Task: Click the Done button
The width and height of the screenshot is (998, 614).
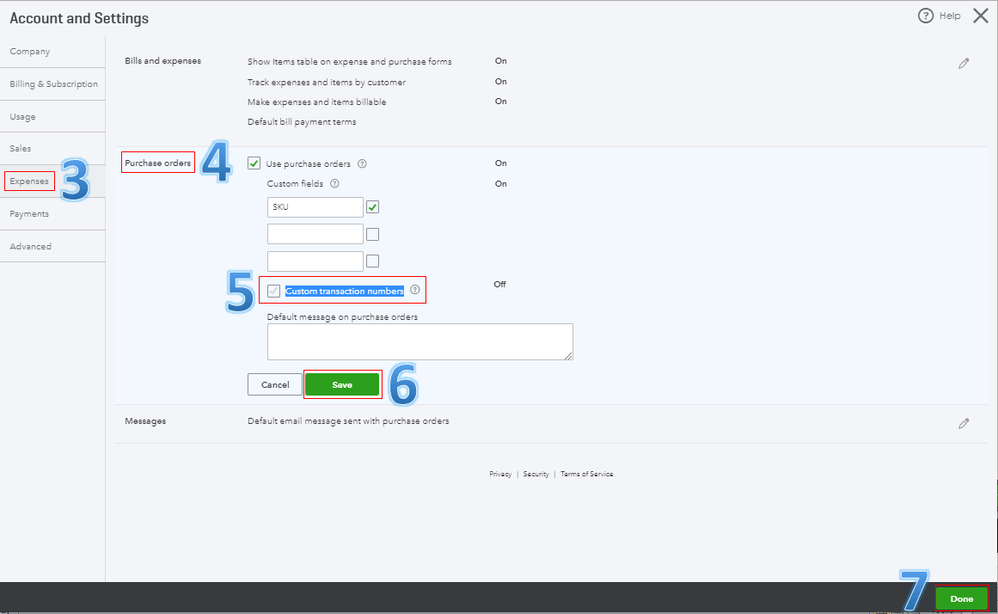Action: [962, 598]
